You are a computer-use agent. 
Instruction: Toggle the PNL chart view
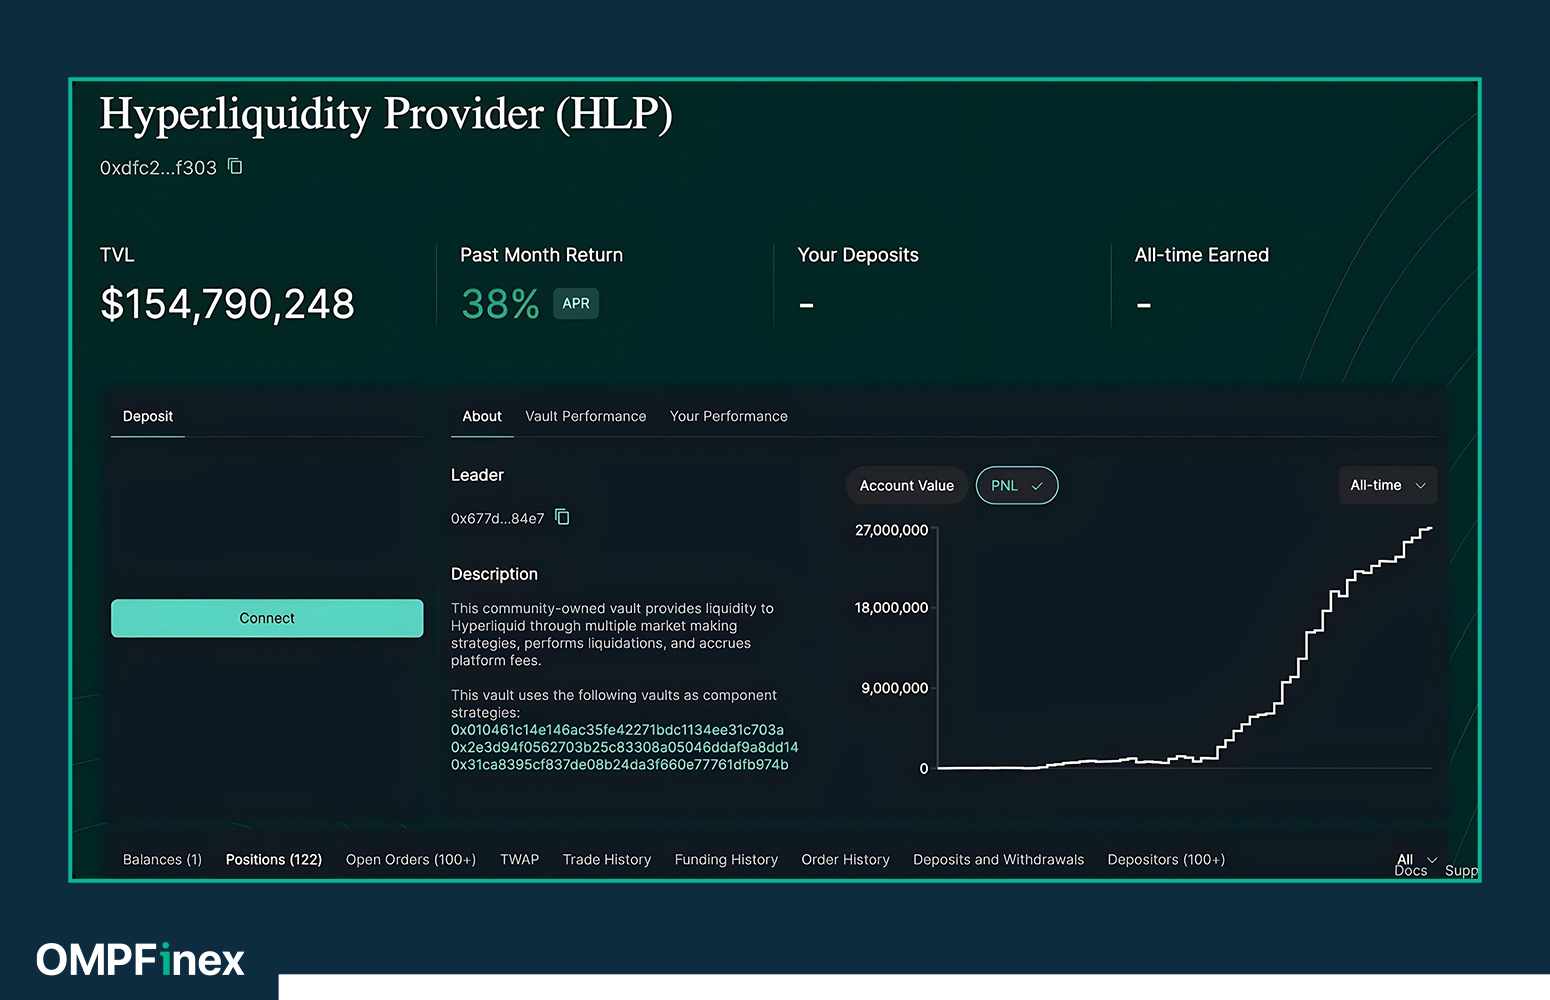(1017, 485)
